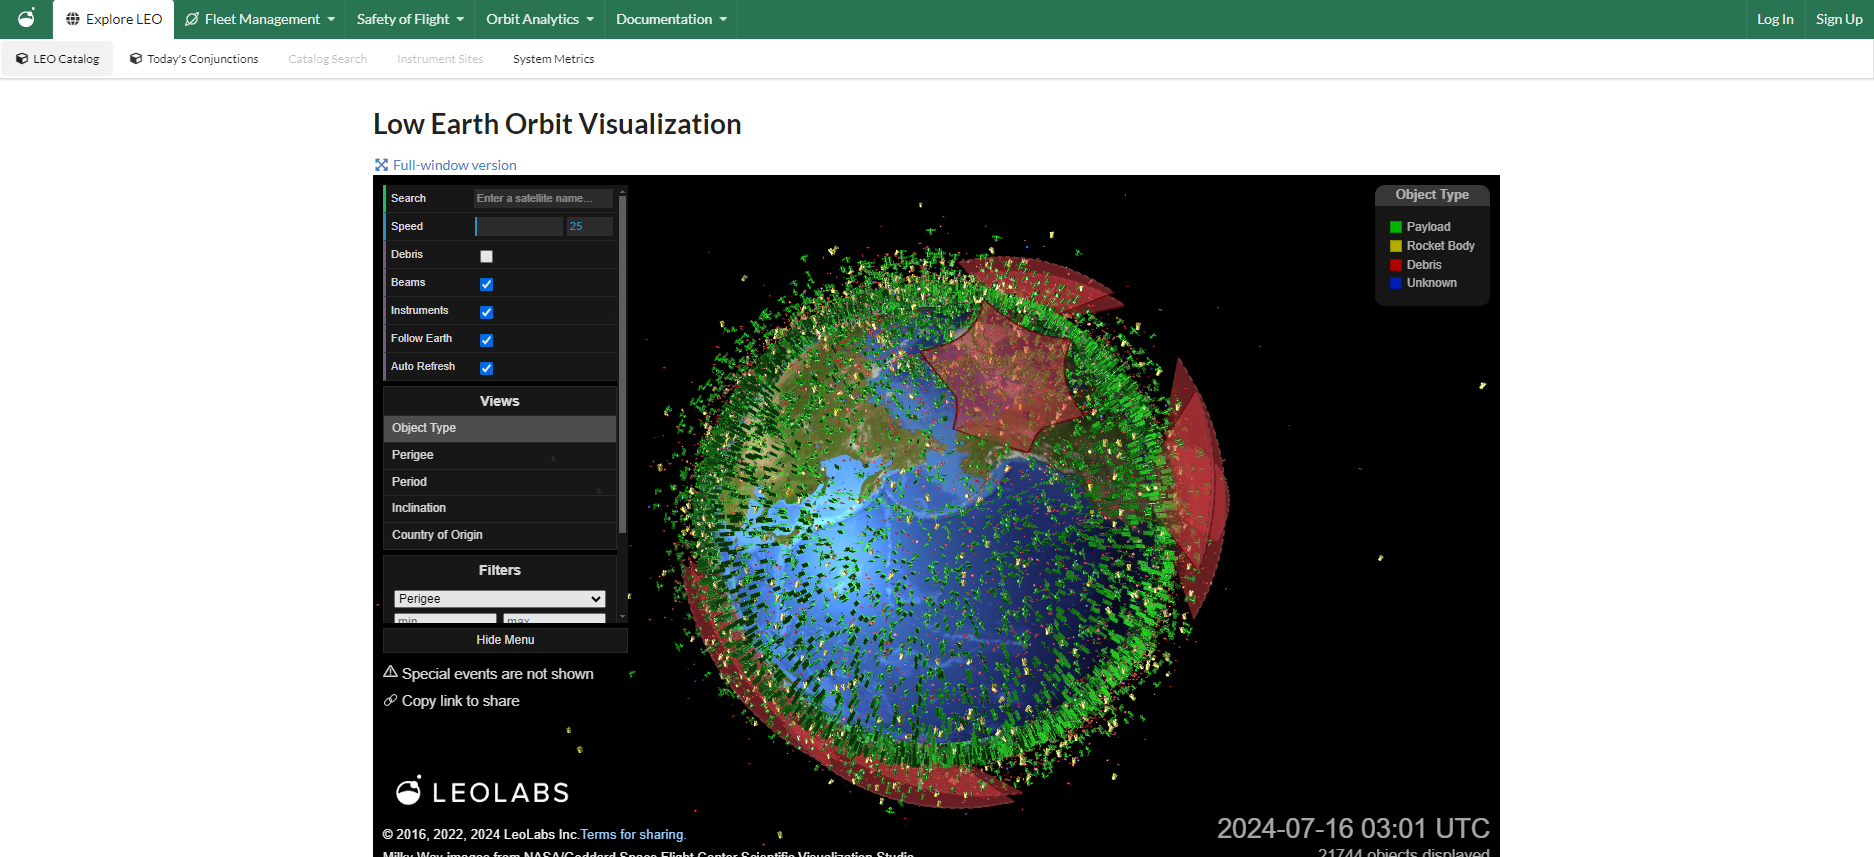Open the Terms for sharing link
Image resolution: width=1874 pixels, height=857 pixels.
[633, 834]
